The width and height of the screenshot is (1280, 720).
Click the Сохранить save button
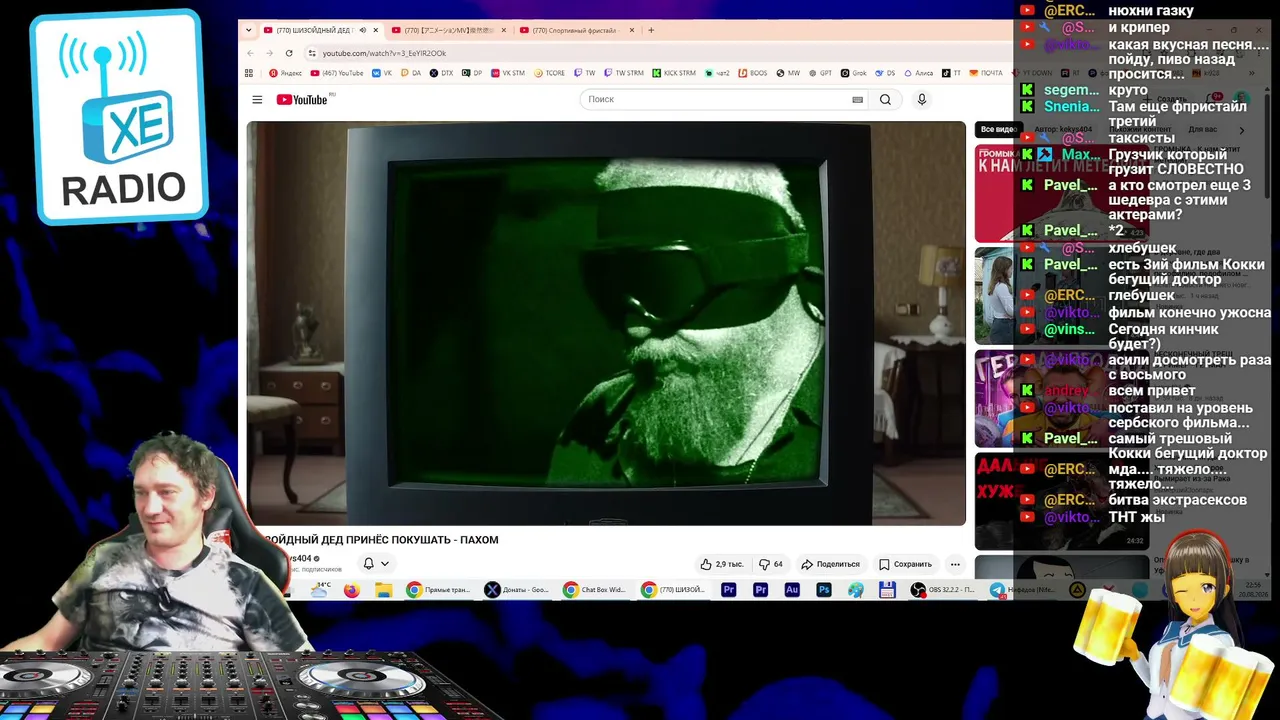905,564
